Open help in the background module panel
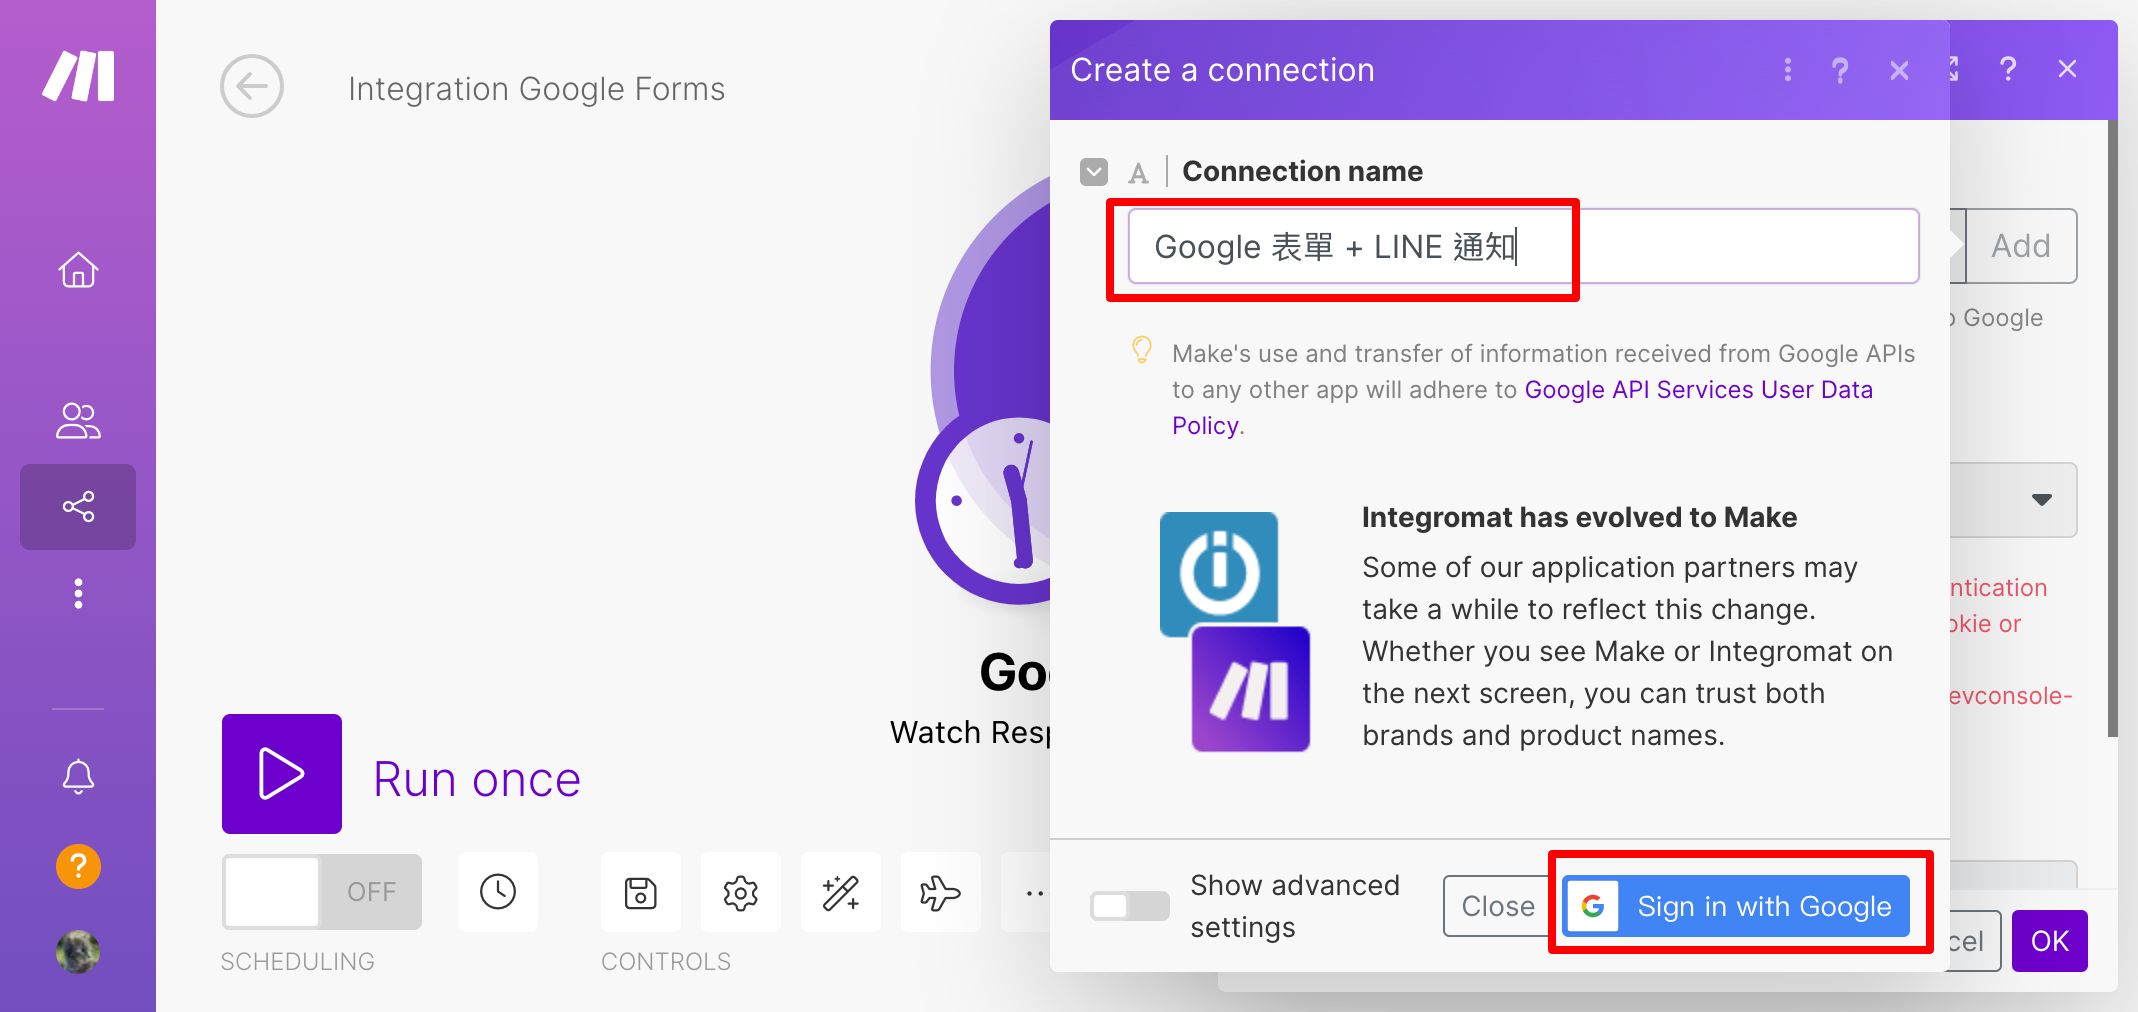Viewport: 2138px width, 1012px height. click(2008, 69)
